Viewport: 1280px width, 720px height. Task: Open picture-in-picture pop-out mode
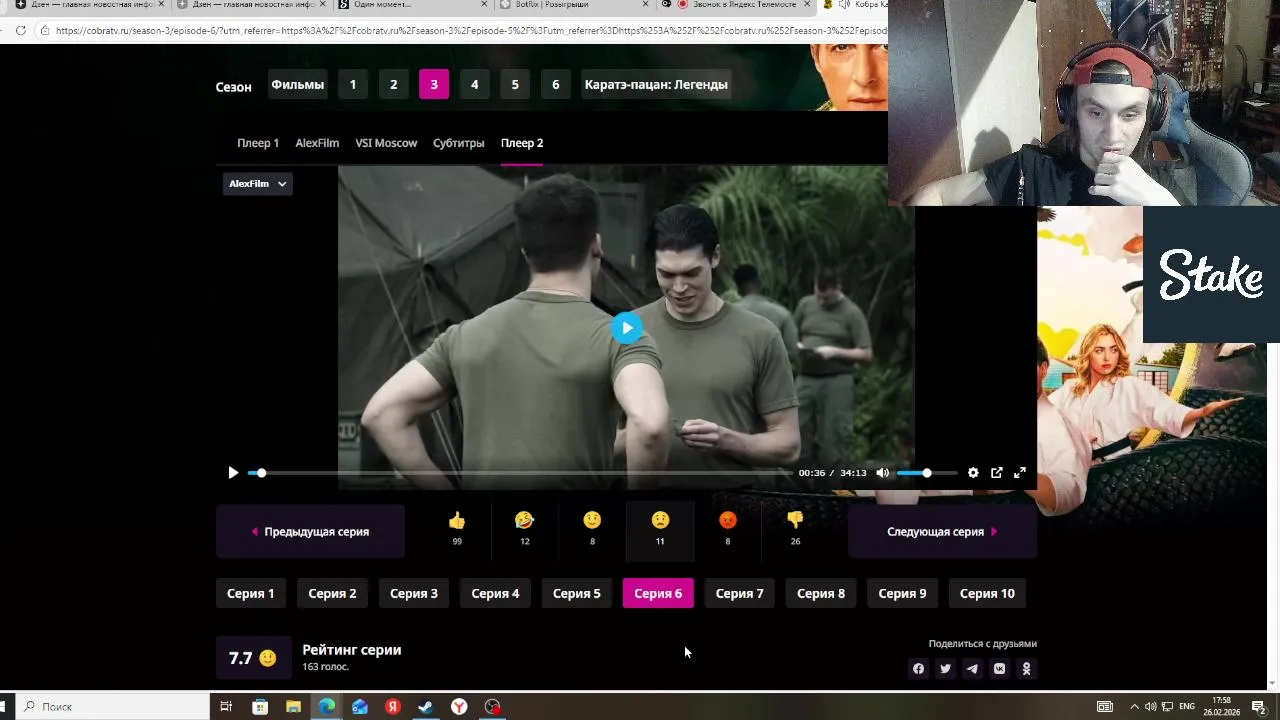(x=996, y=473)
